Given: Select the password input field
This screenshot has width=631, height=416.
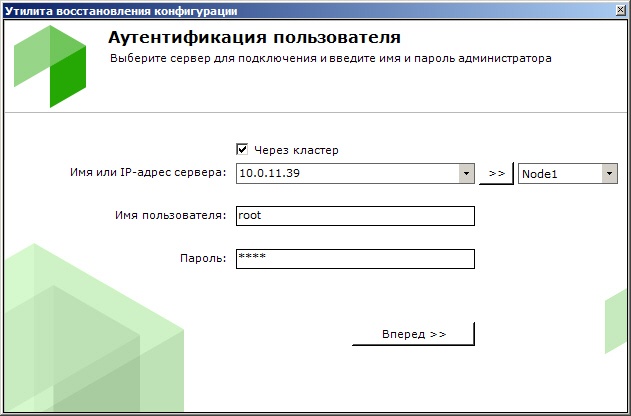Looking at the screenshot, I should [x=354, y=258].
